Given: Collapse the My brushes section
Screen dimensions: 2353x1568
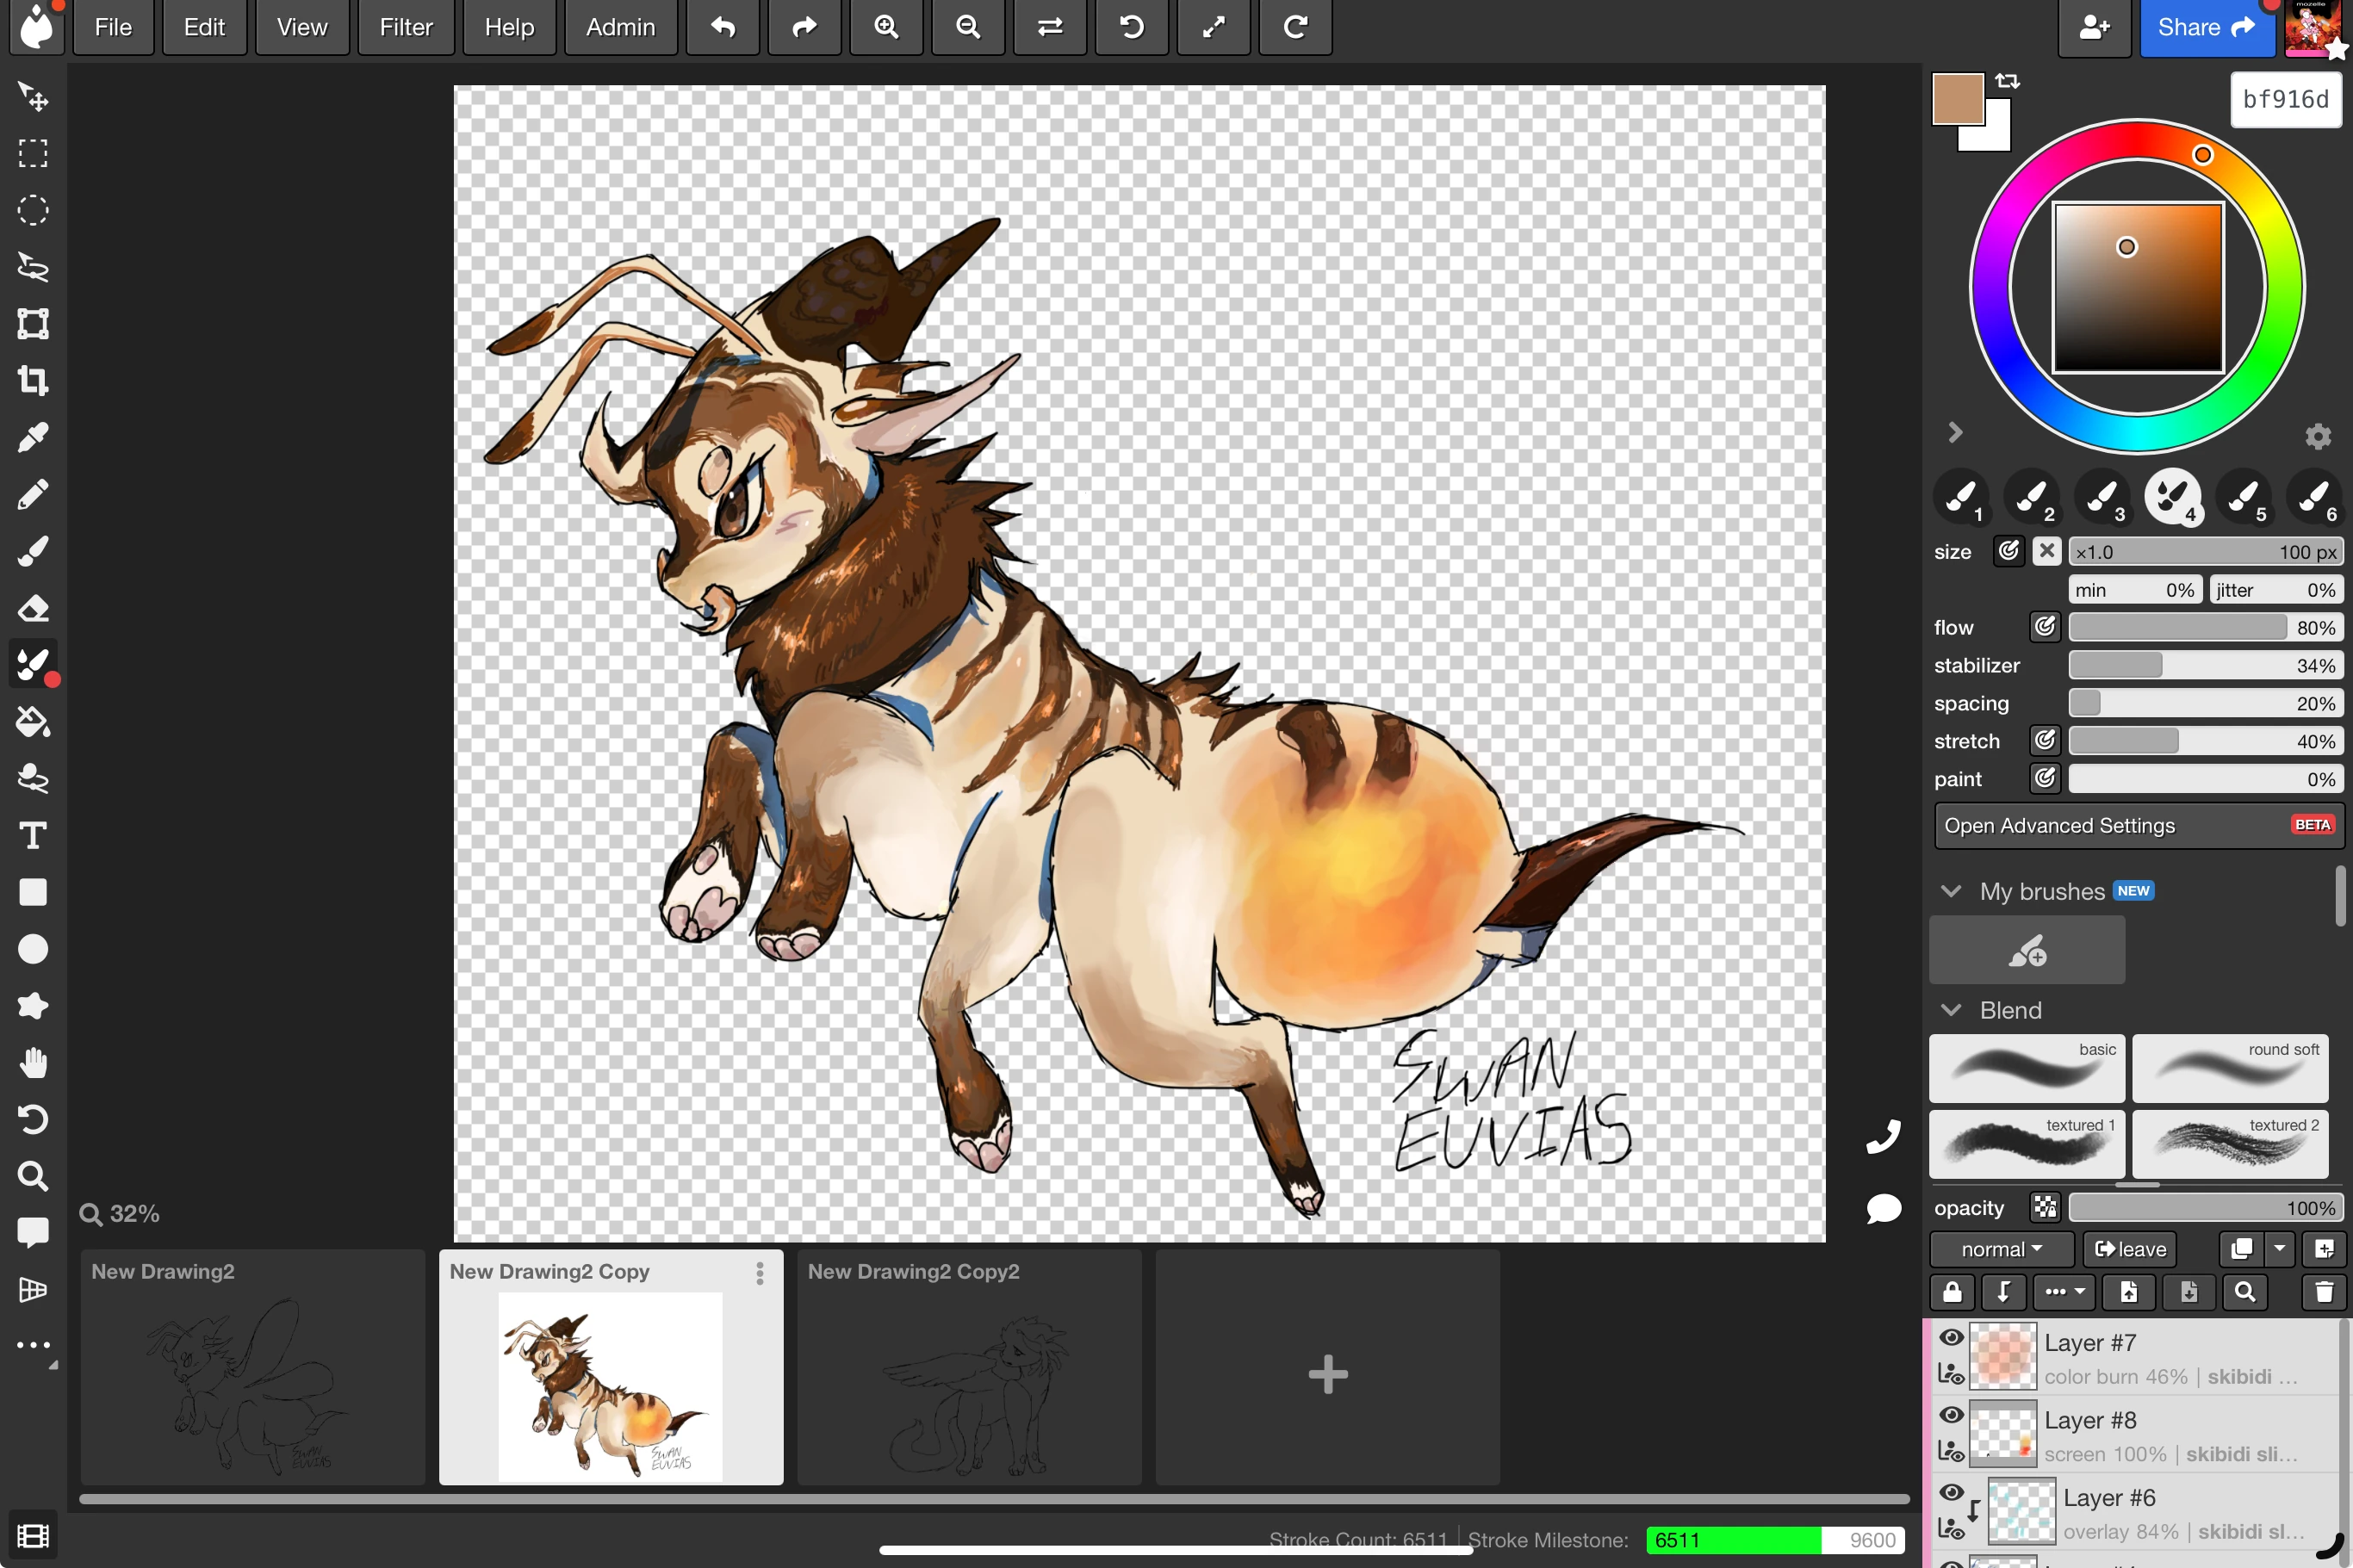Looking at the screenshot, I should pos(1950,891).
